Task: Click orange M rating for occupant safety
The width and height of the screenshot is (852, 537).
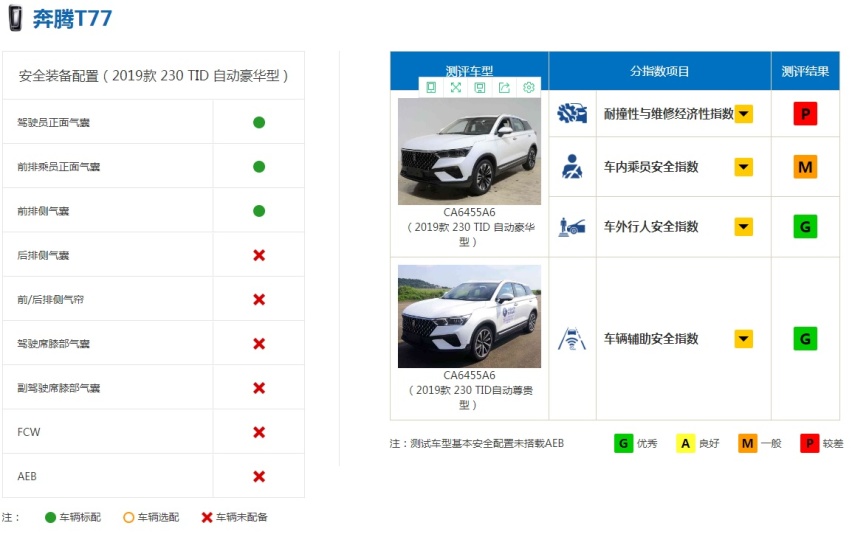Action: click(x=805, y=167)
